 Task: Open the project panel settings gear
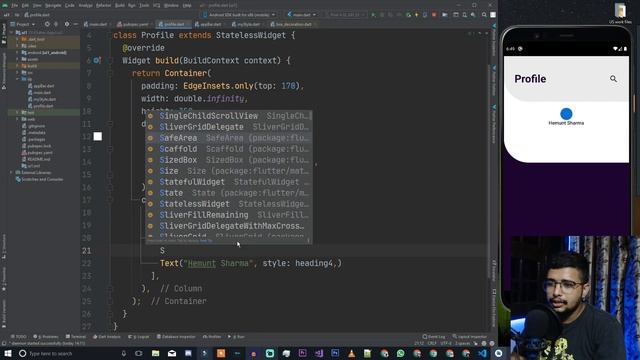67,24
